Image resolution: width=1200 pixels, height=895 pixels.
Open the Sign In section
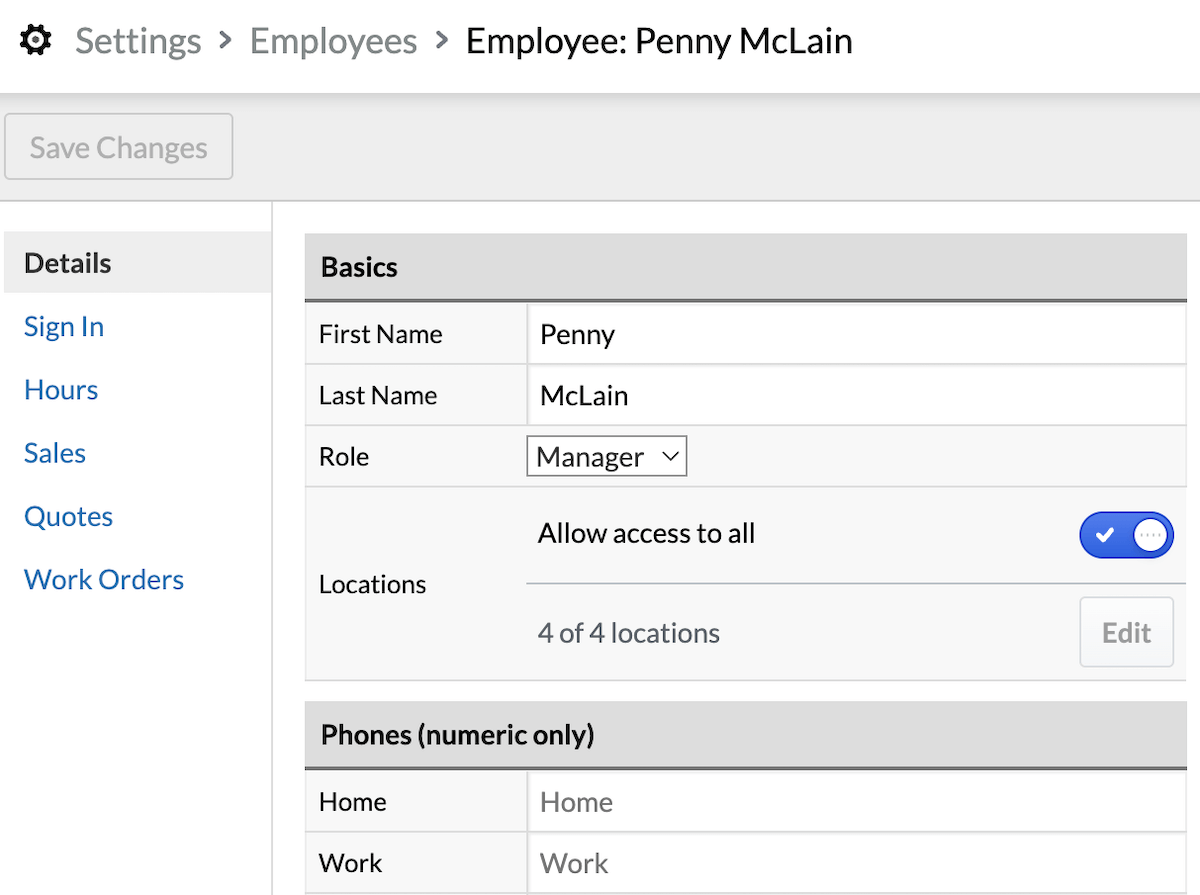[63, 326]
